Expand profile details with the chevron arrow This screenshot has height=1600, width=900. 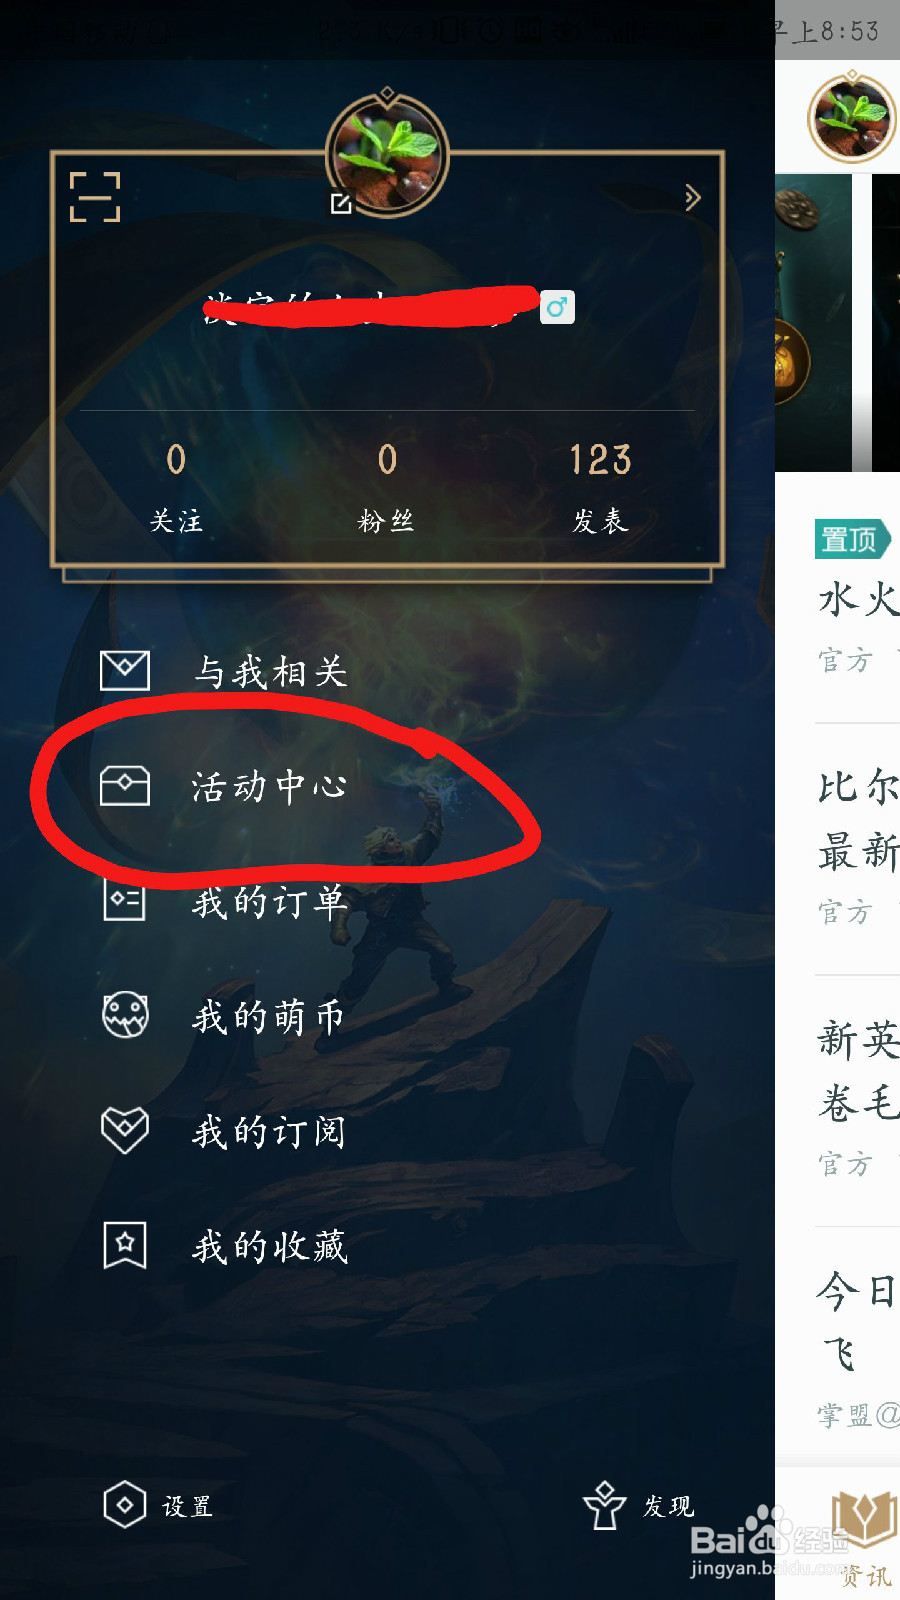click(692, 197)
